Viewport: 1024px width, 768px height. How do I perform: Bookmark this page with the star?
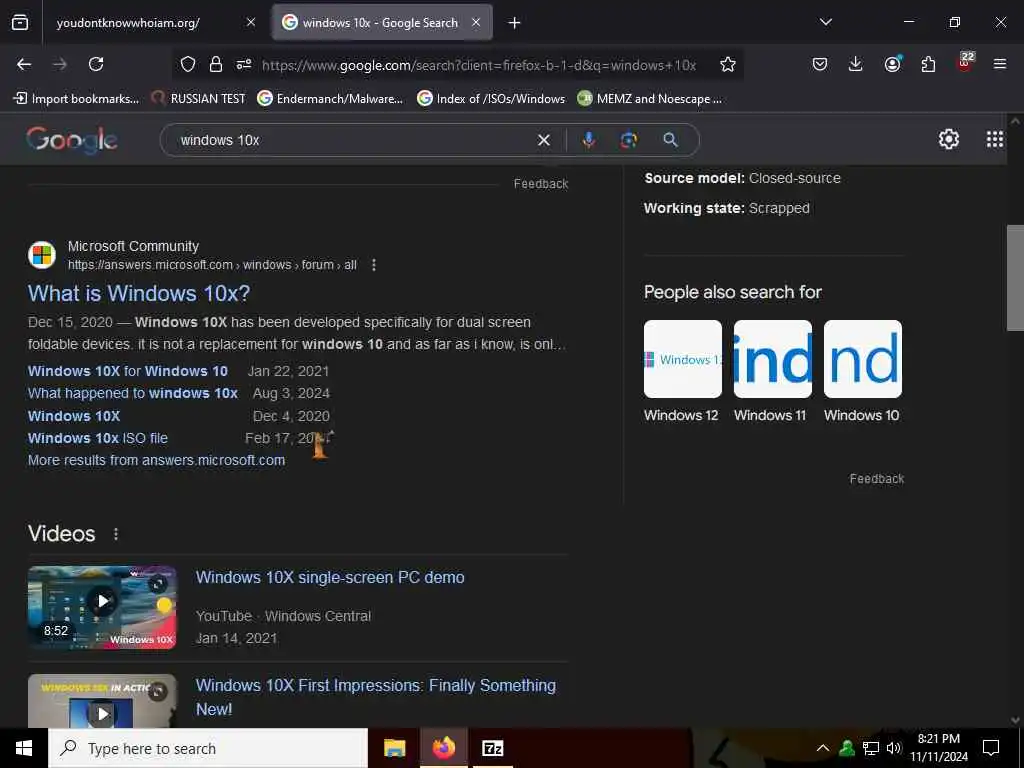[x=728, y=64]
